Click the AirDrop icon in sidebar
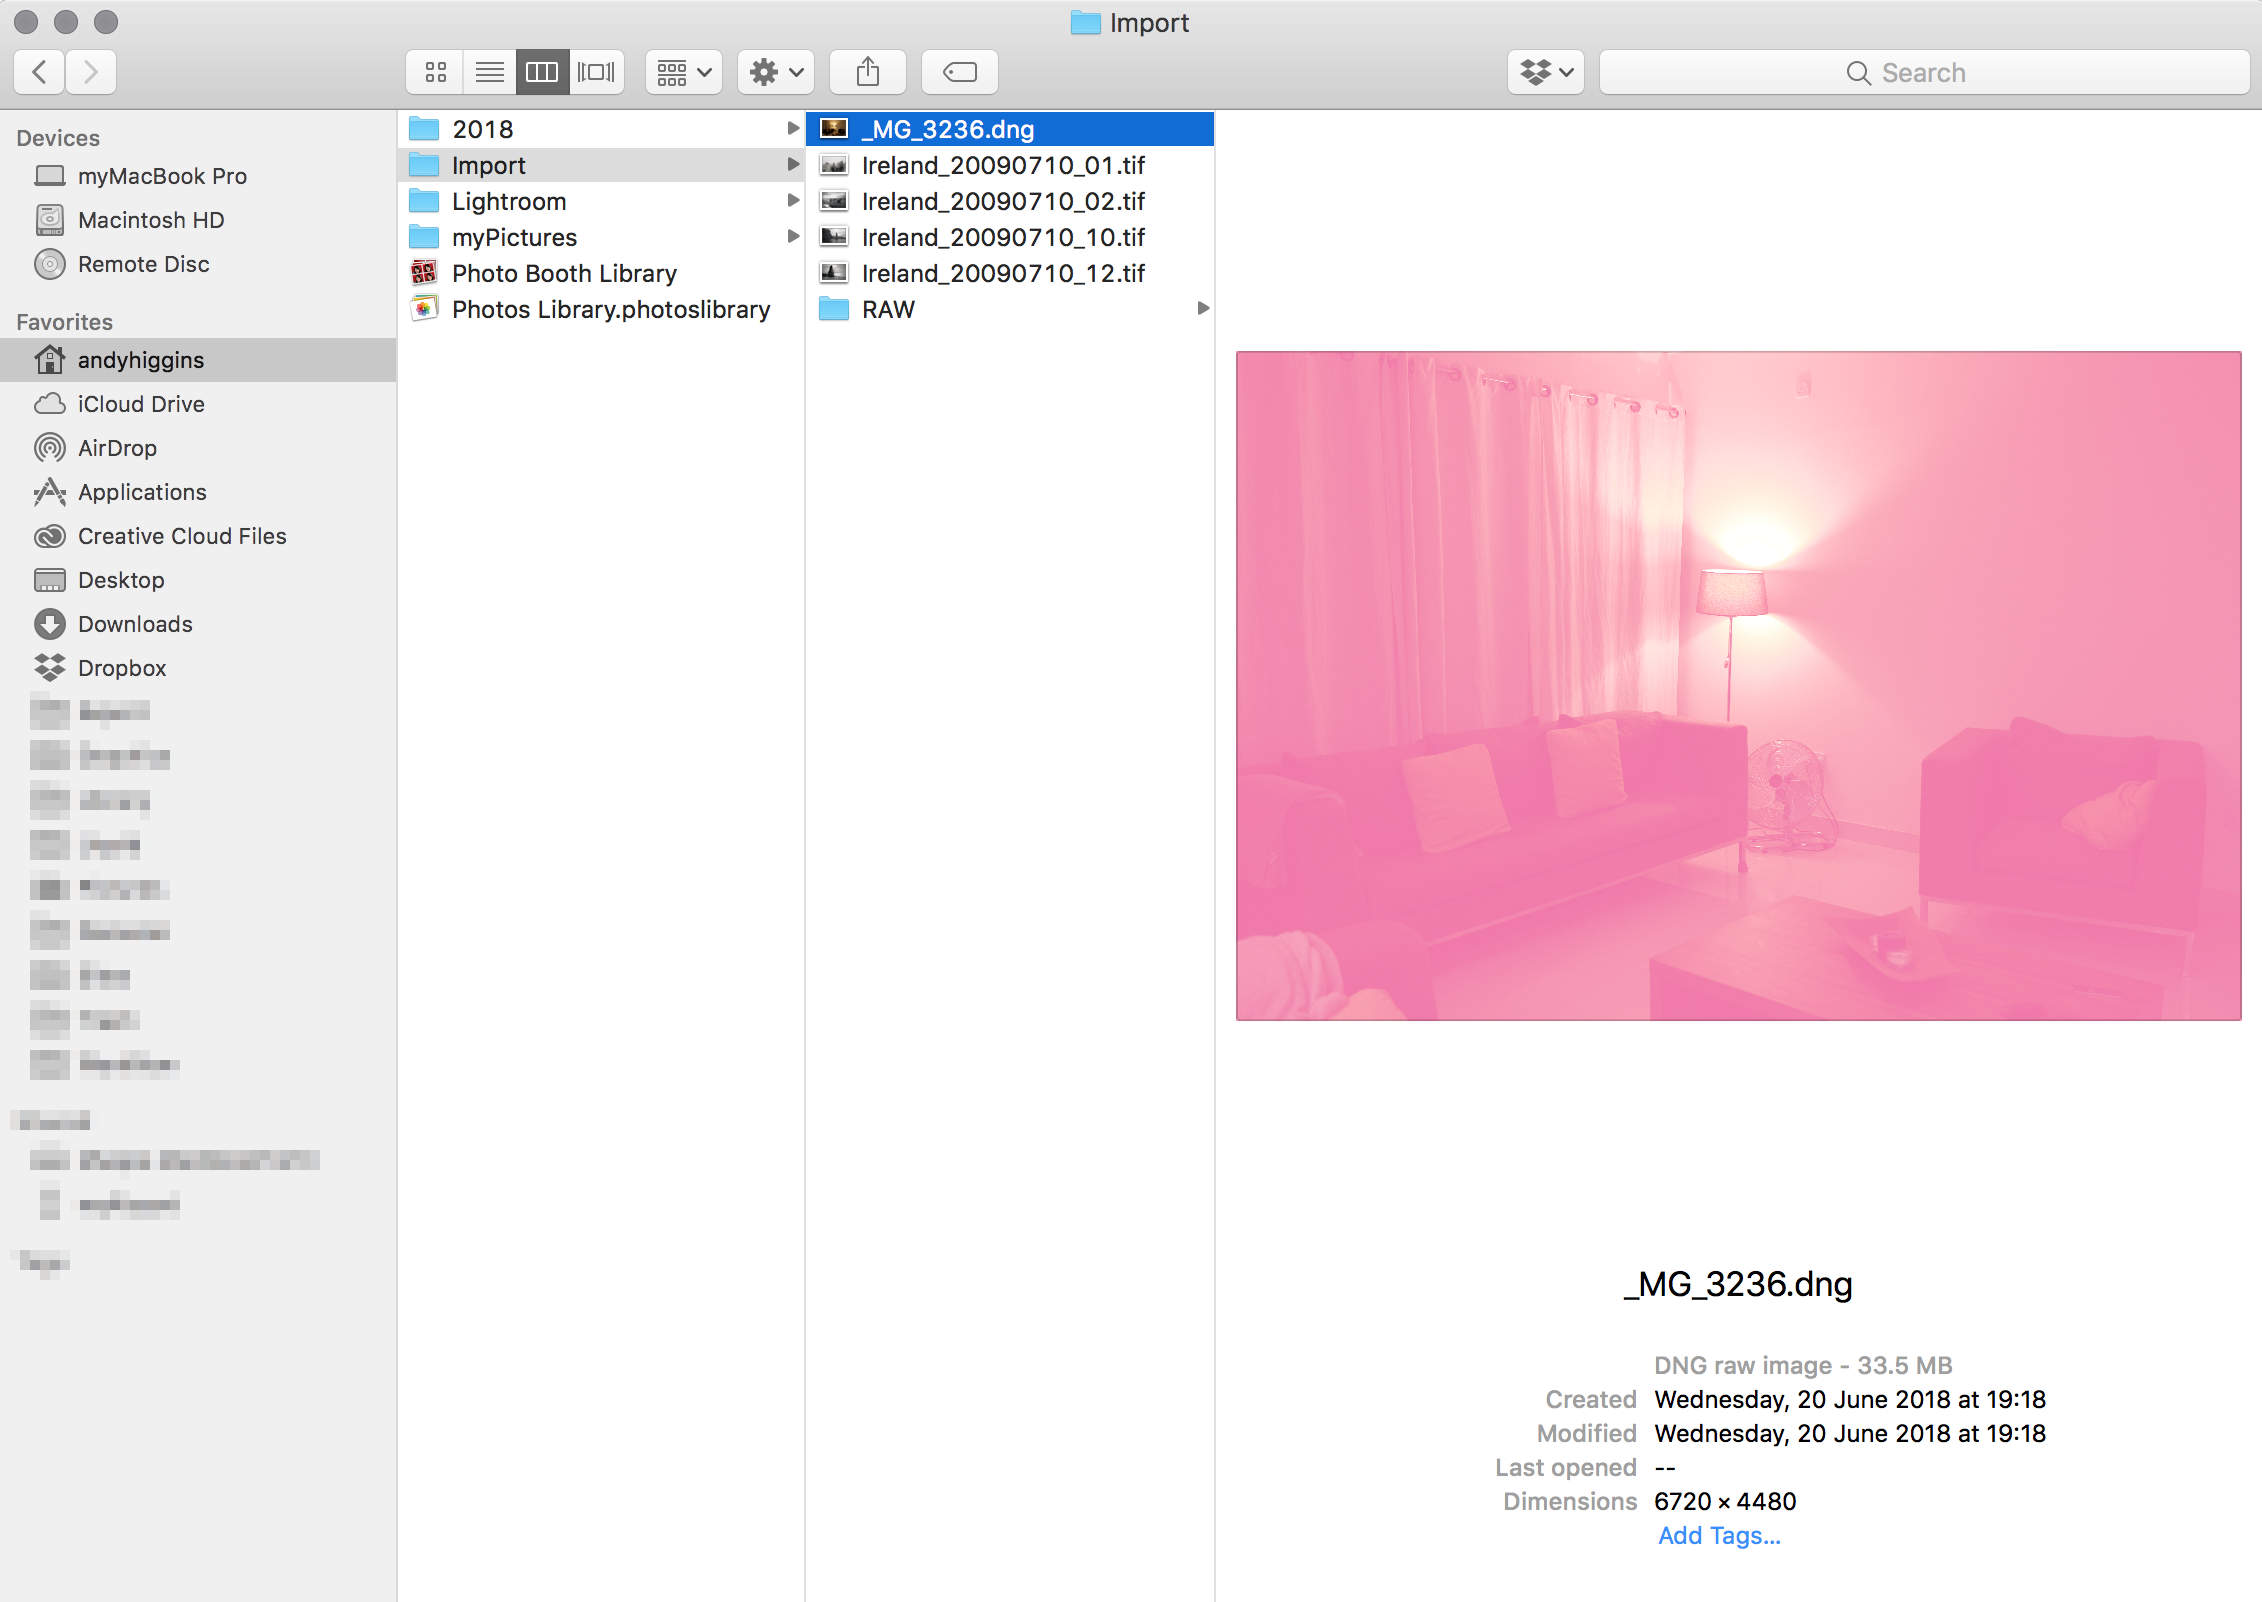Image resolution: width=2262 pixels, height=1602 pixels. [x=50, y=448]
